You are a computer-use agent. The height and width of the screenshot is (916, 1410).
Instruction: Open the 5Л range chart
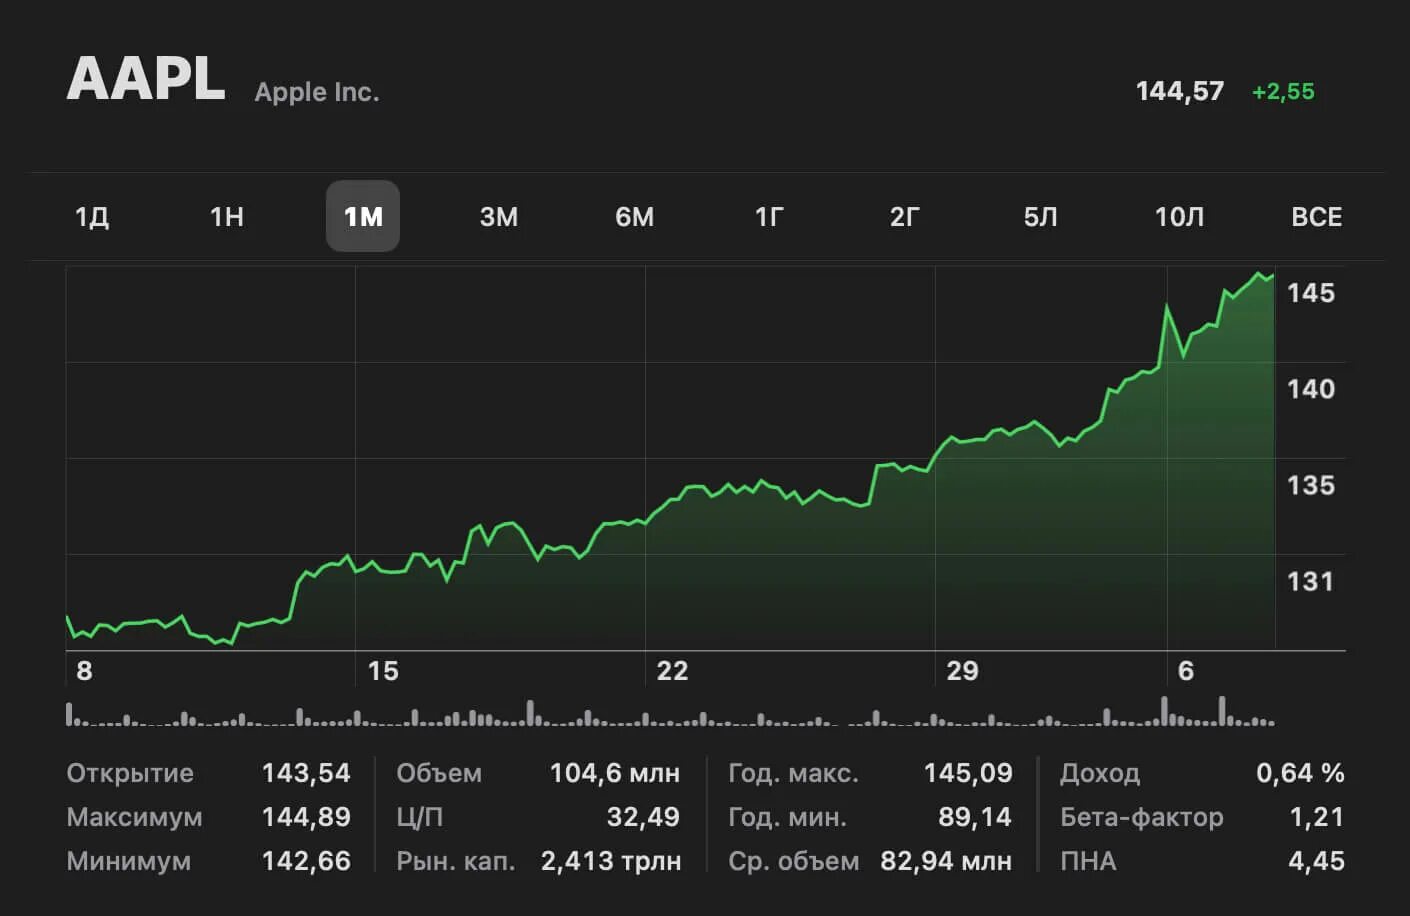1041,217
